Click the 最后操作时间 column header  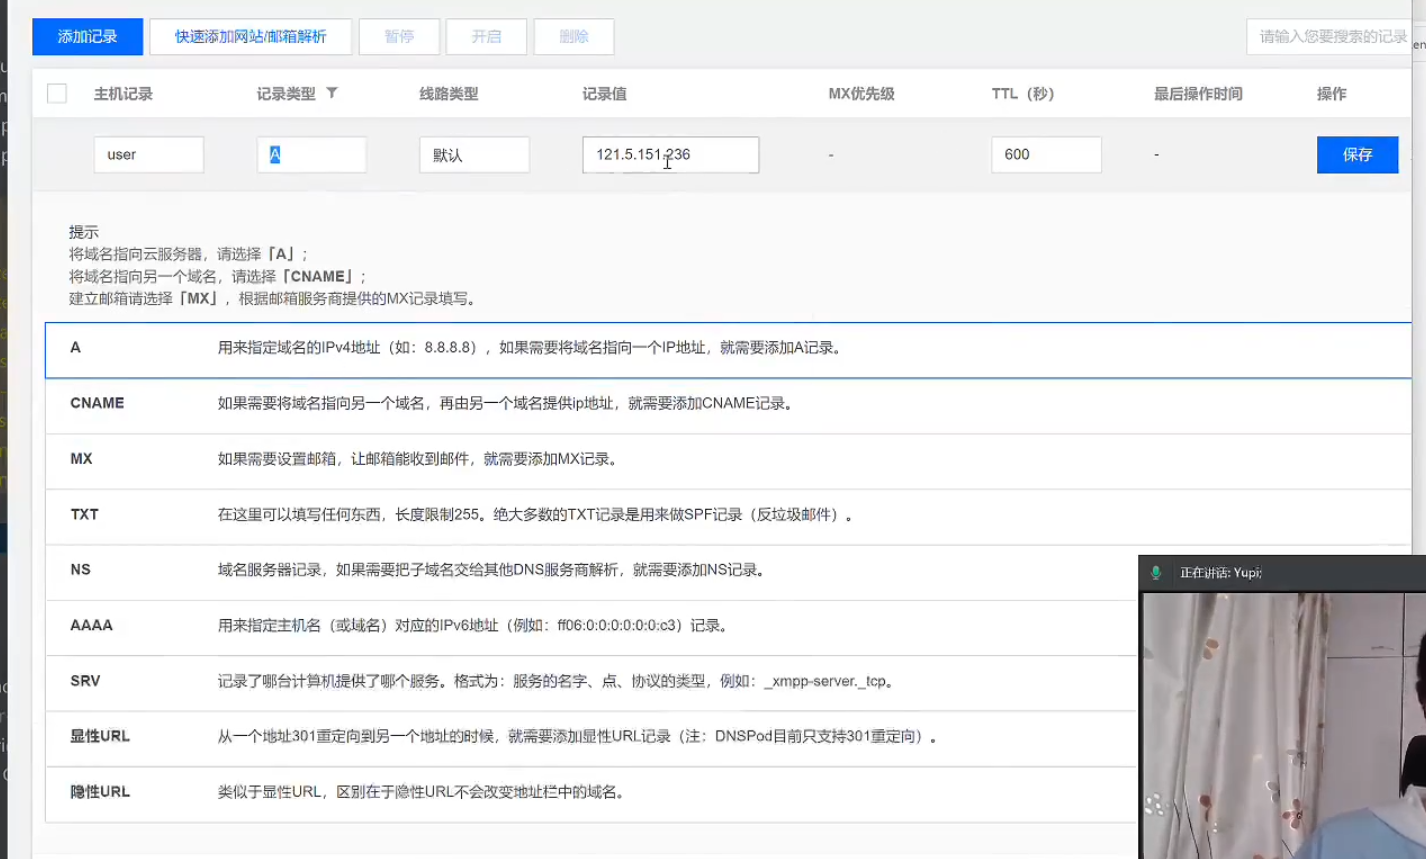pos(1198,94)
